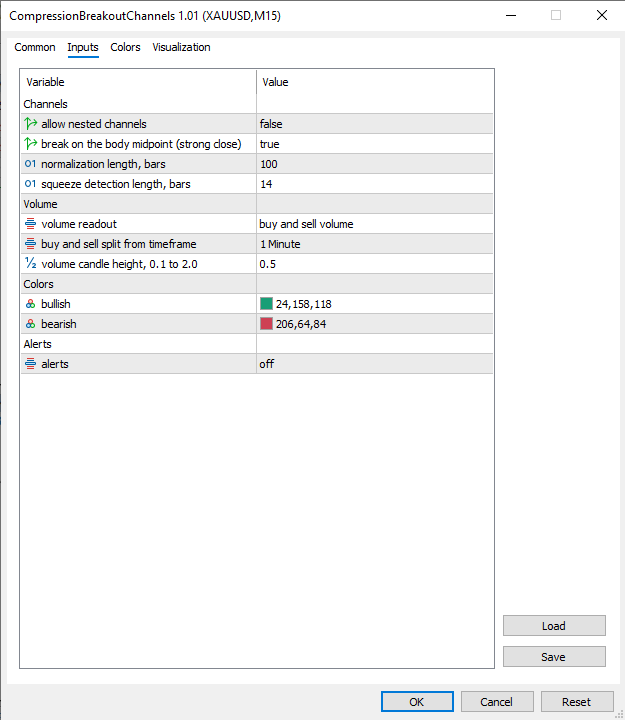The image size is (625, 720).
Task: Load a preset with the Load button
Action: click(x=554, y=626)
